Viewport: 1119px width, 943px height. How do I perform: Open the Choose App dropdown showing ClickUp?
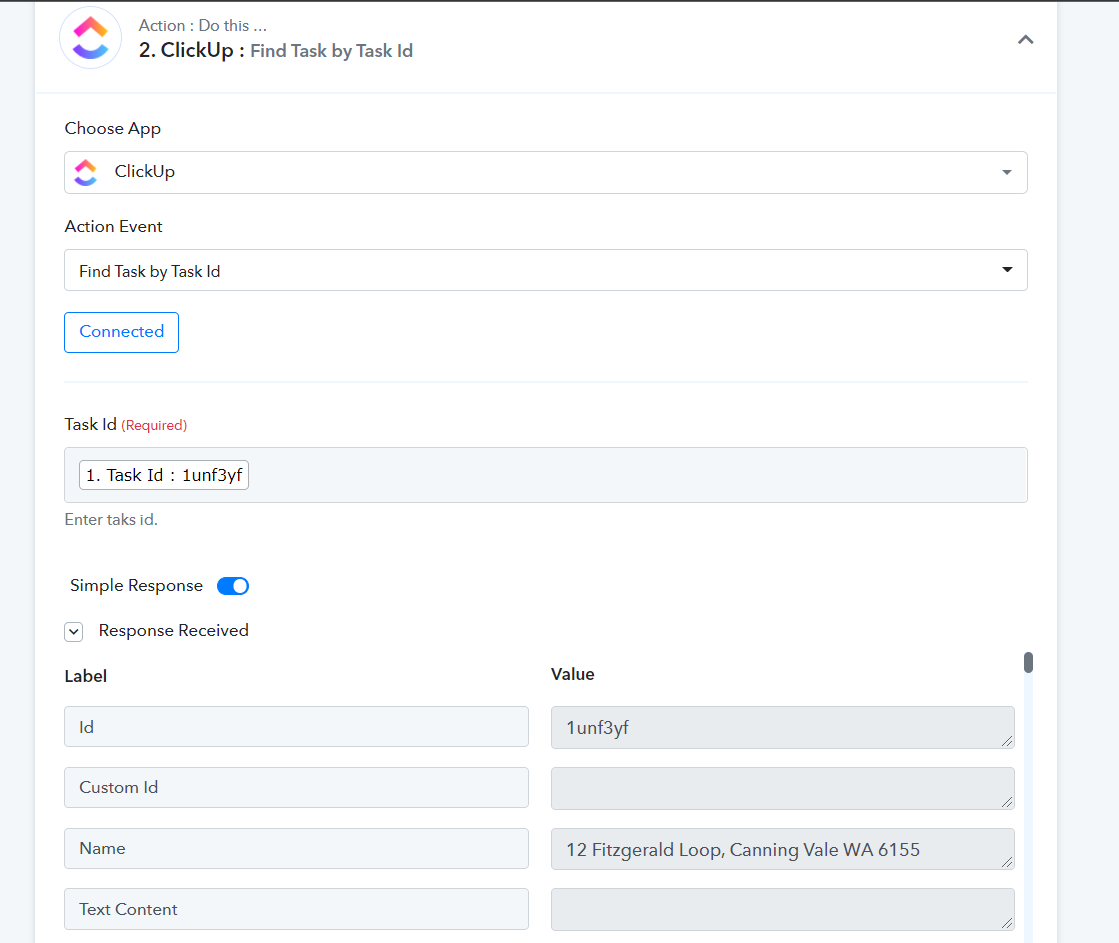(545, 172)
